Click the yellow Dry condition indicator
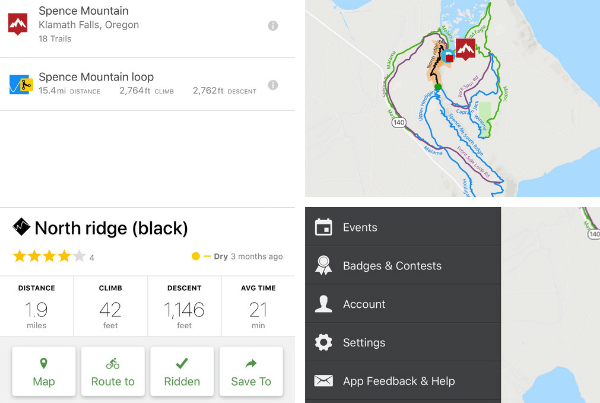 click(x=196, y=257)
